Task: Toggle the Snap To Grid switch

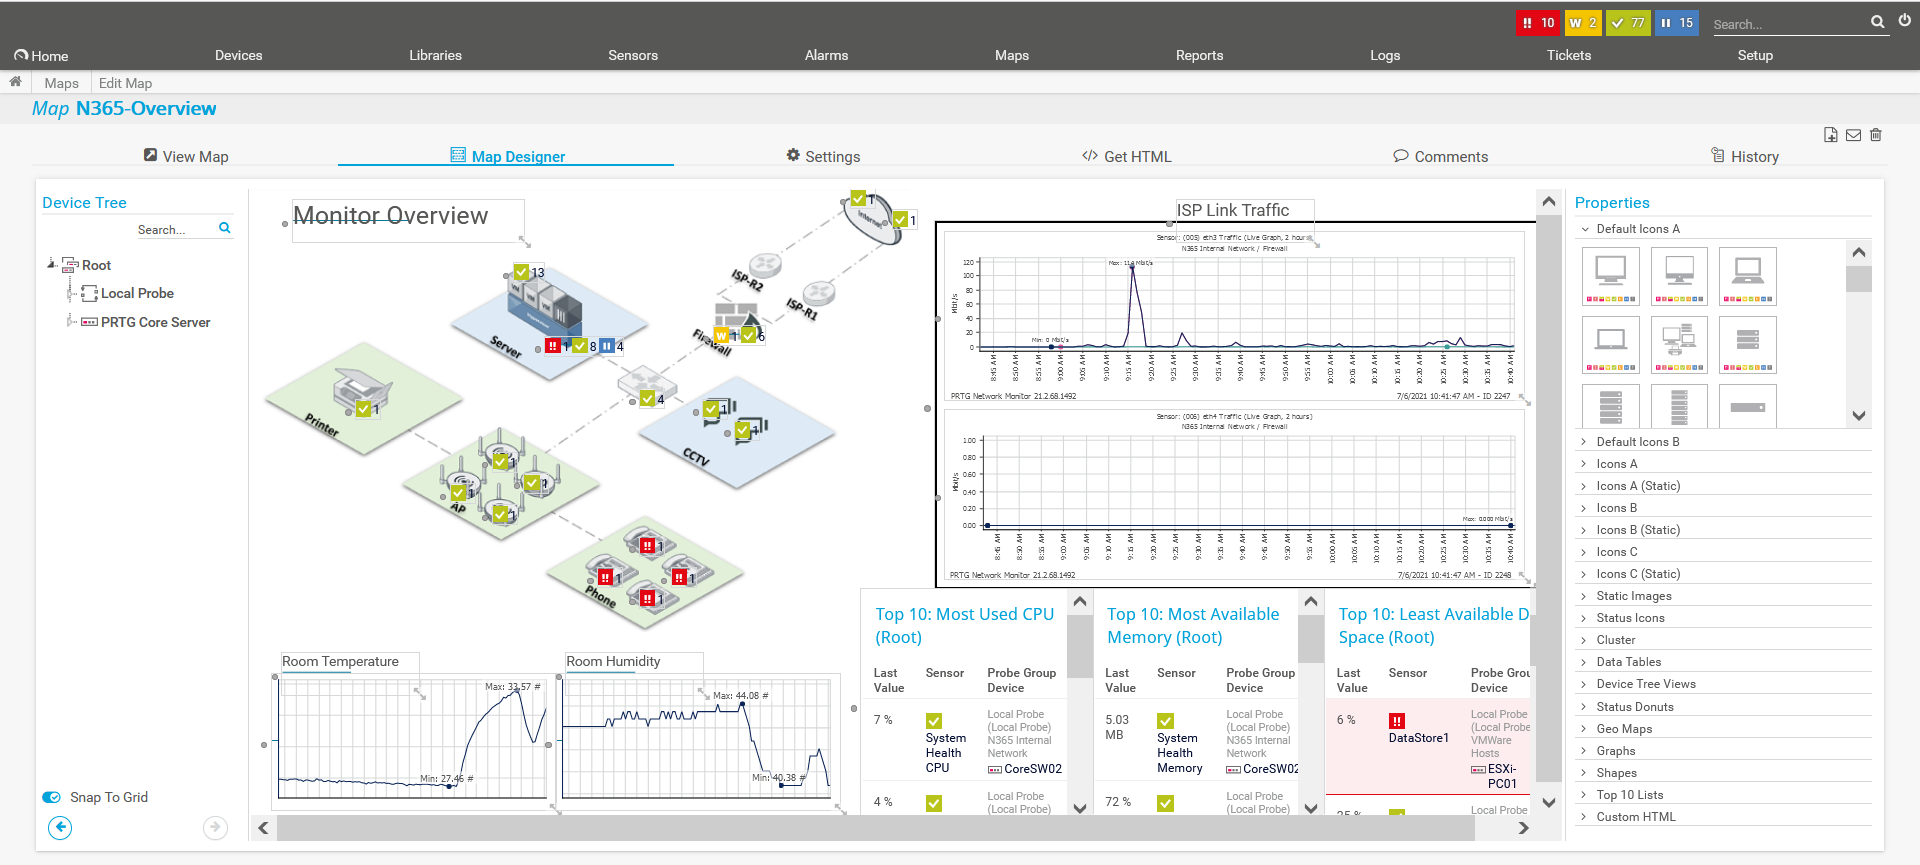Action: tap(52, 797)
